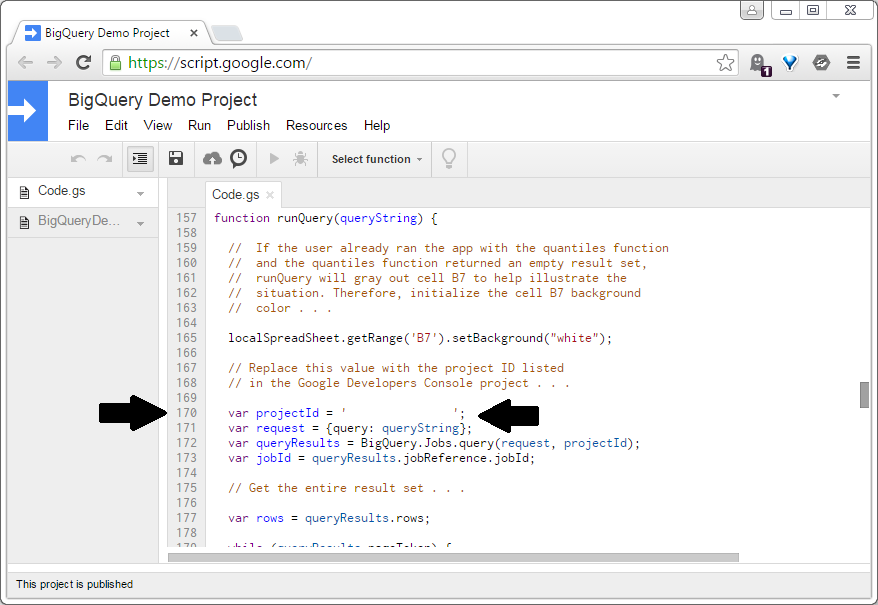Viewport: 878px width, 605px height.
Task: Toggle the indent formatting icon
Action: tap(140, 159)
